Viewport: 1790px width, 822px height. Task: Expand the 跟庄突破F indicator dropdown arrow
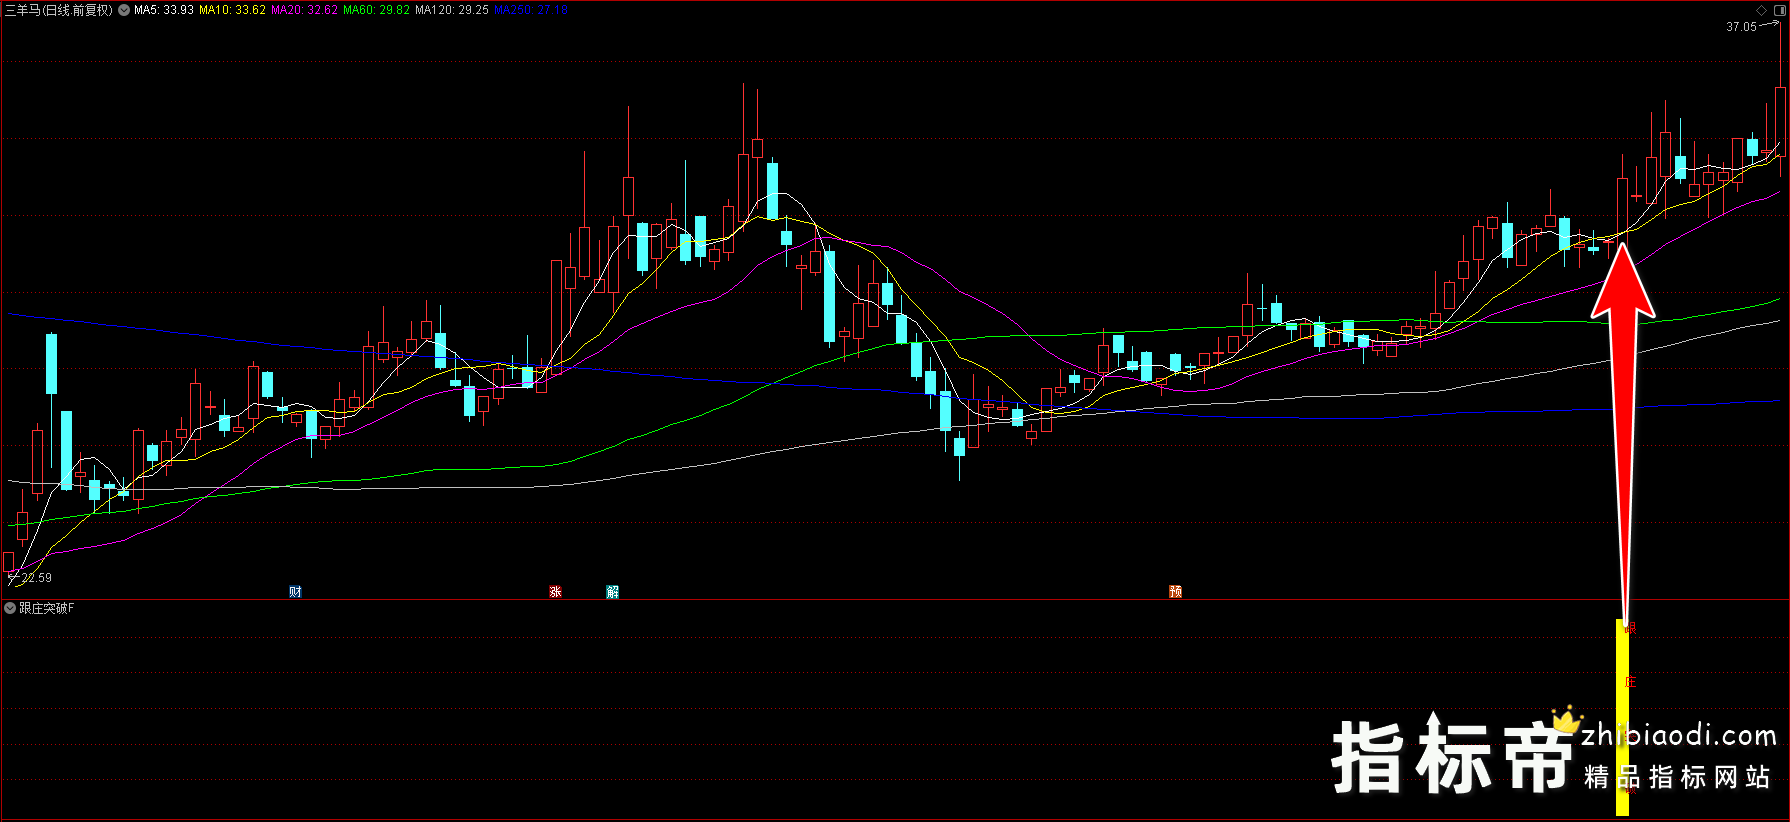[x=10, y=608]
